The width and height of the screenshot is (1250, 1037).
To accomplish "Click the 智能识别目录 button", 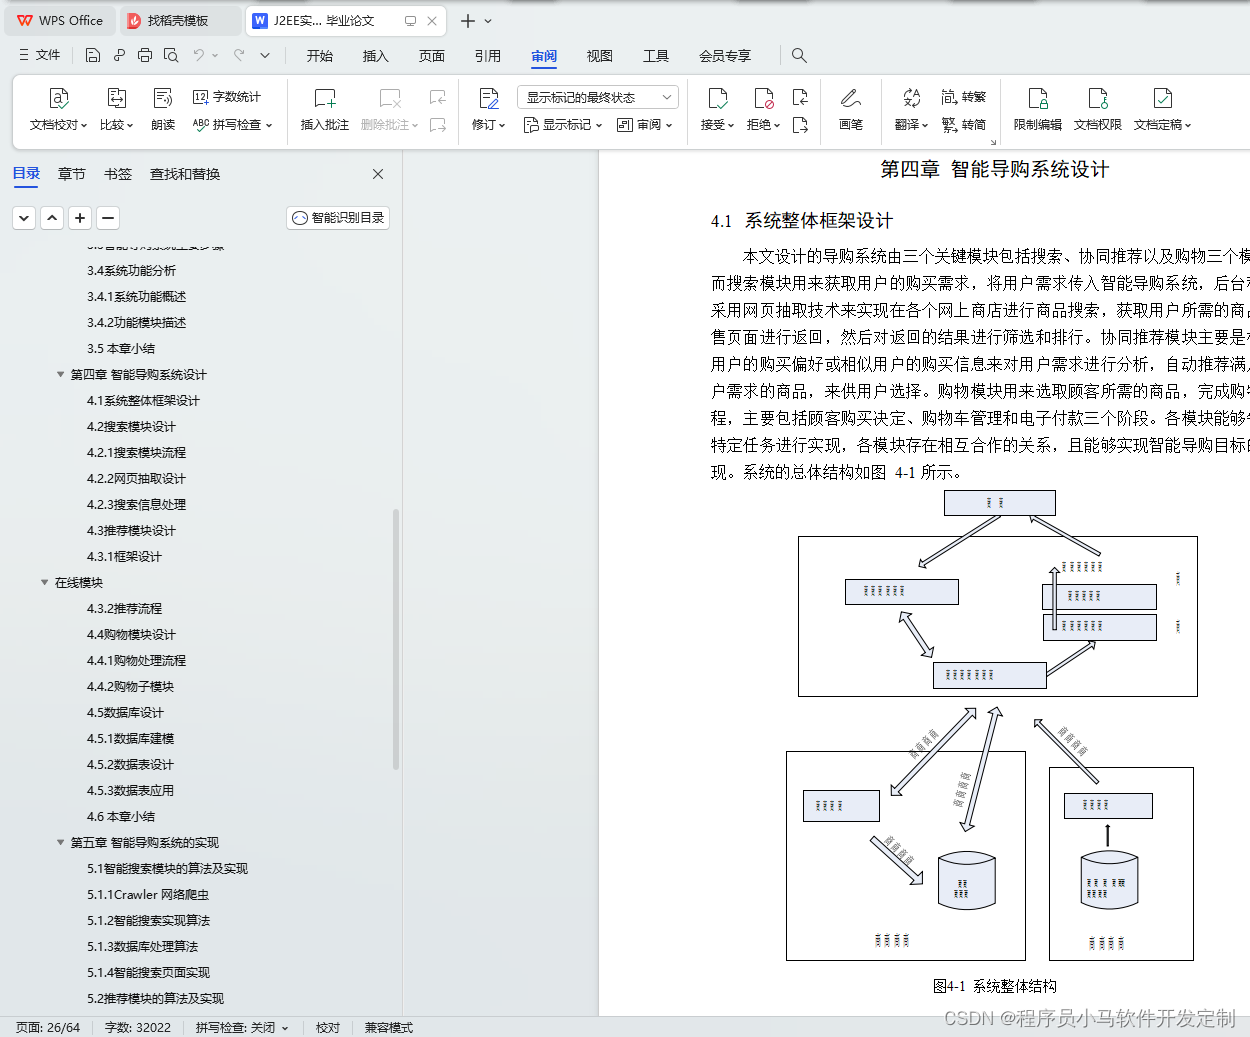I will (338, 217).
